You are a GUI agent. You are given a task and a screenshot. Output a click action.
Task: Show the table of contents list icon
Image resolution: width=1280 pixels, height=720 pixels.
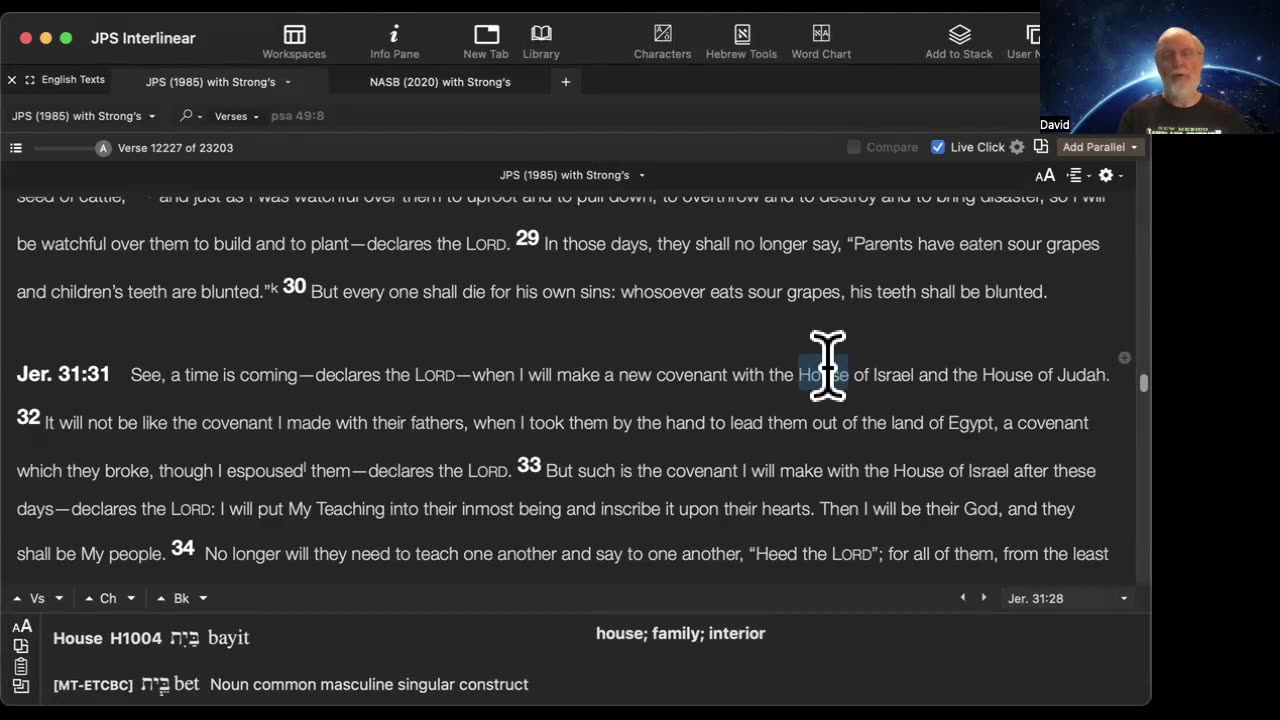[x=16, y=148]
